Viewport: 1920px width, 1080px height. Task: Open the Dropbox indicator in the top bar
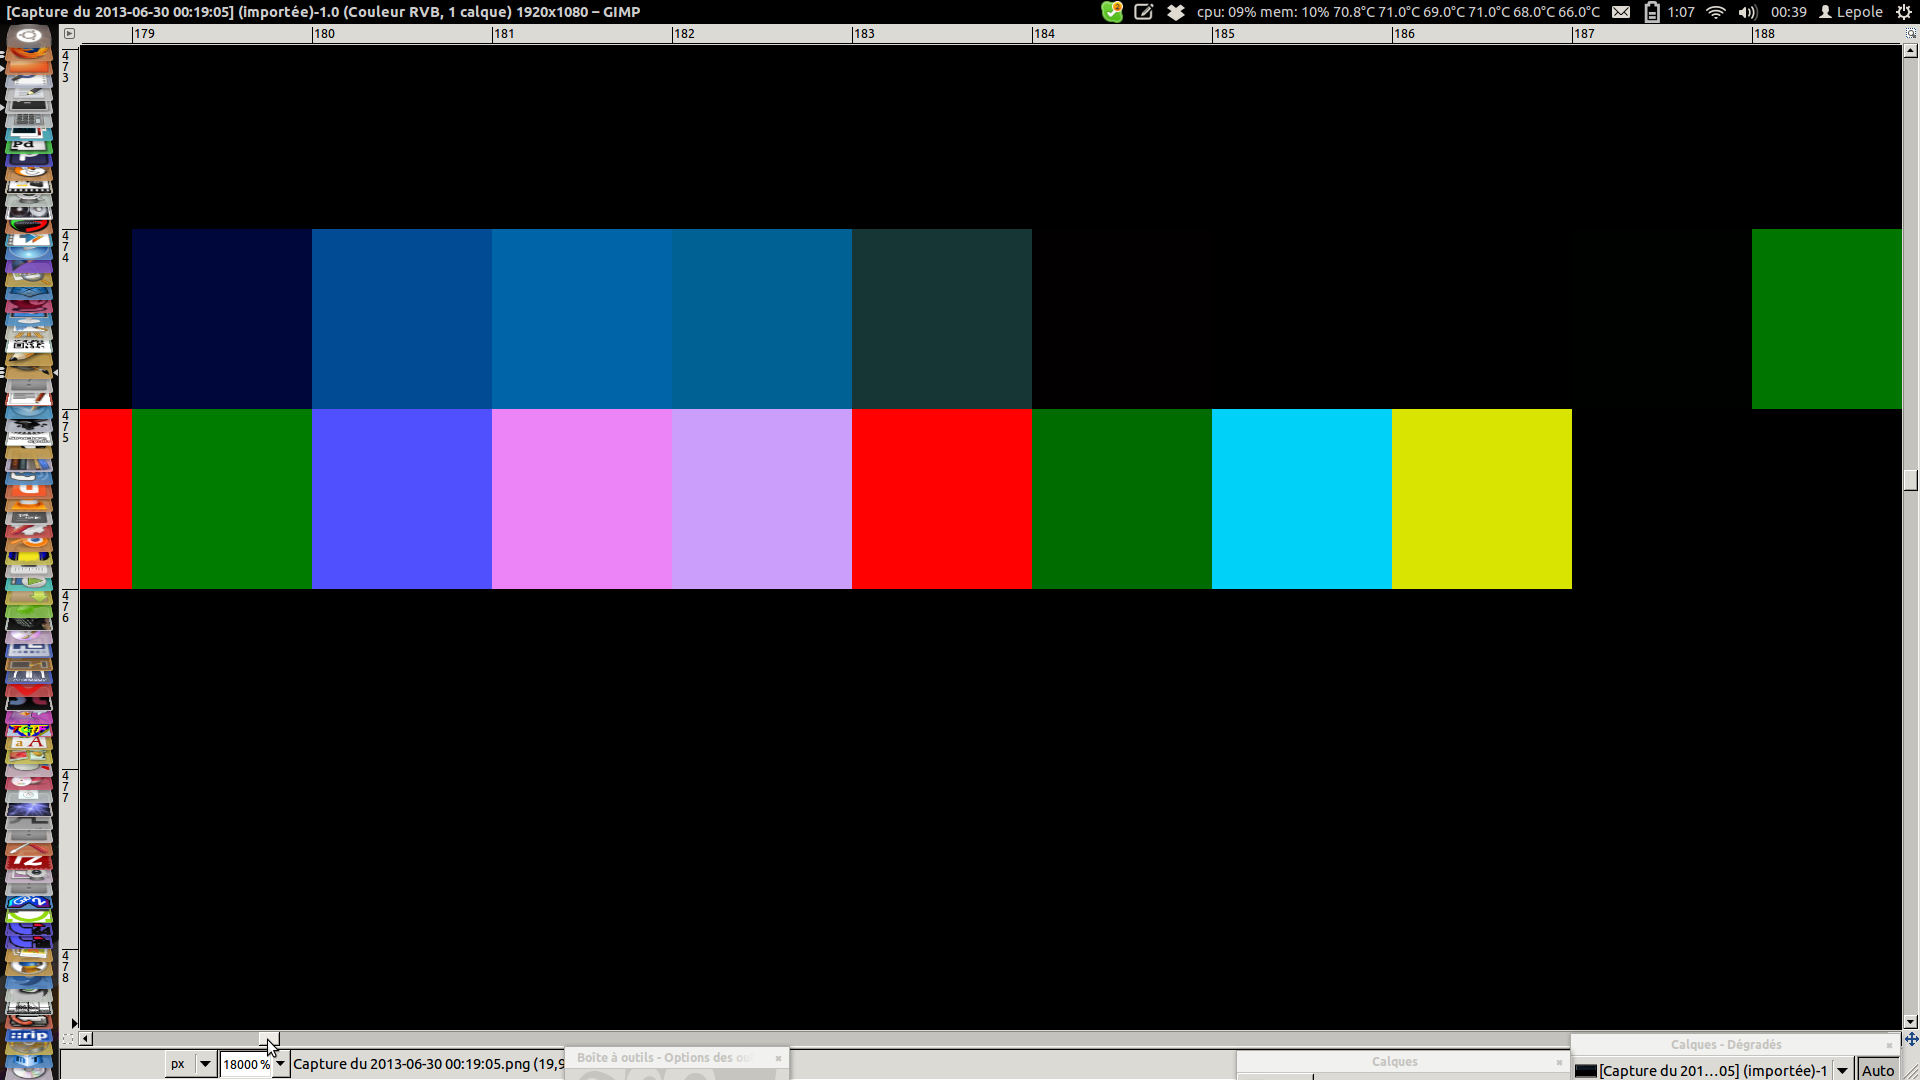pos(1176,12)
